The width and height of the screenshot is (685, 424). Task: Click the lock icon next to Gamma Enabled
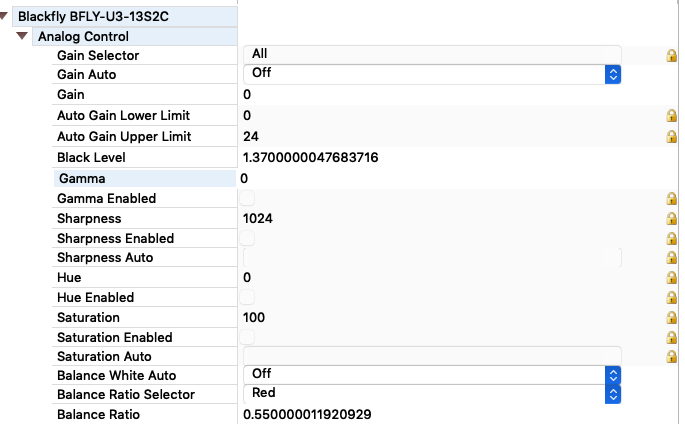(671, 199)
